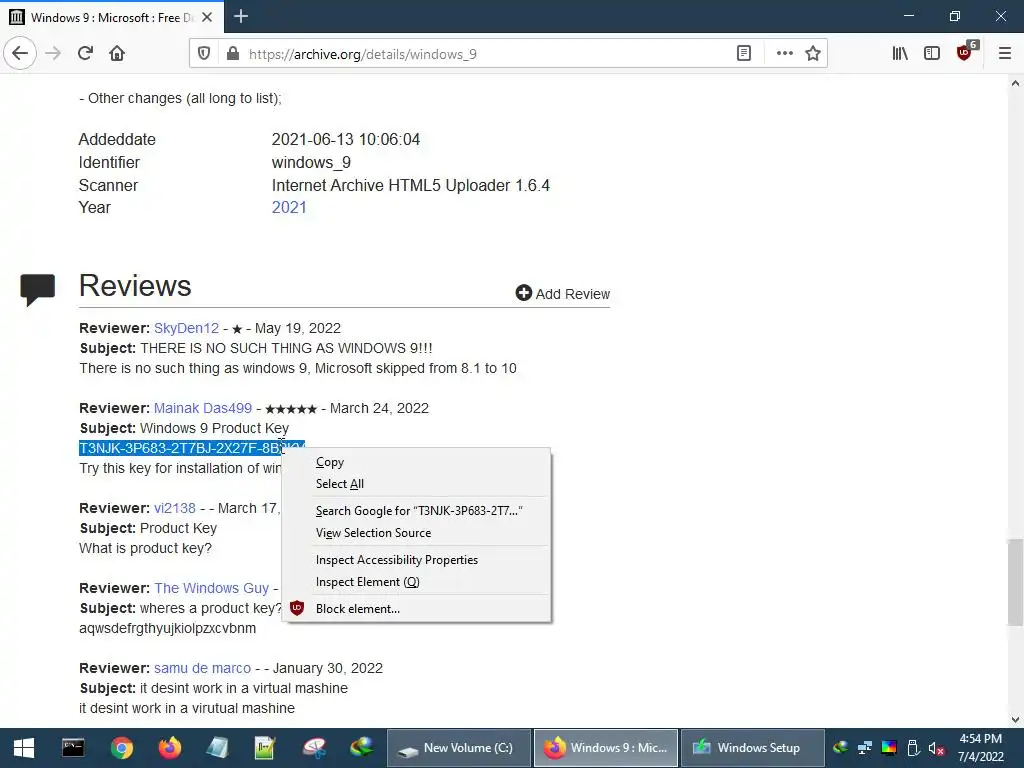This screenshot has width=1024, height=768.
Task: Open the scissors snipping taskbar app
Action: 314,748
